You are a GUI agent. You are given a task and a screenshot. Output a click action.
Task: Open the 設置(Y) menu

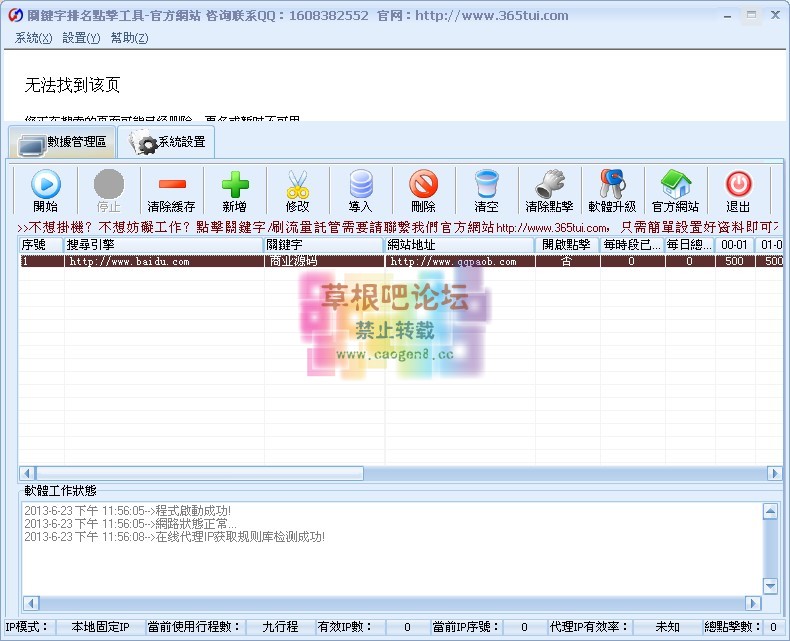point(81,38)
